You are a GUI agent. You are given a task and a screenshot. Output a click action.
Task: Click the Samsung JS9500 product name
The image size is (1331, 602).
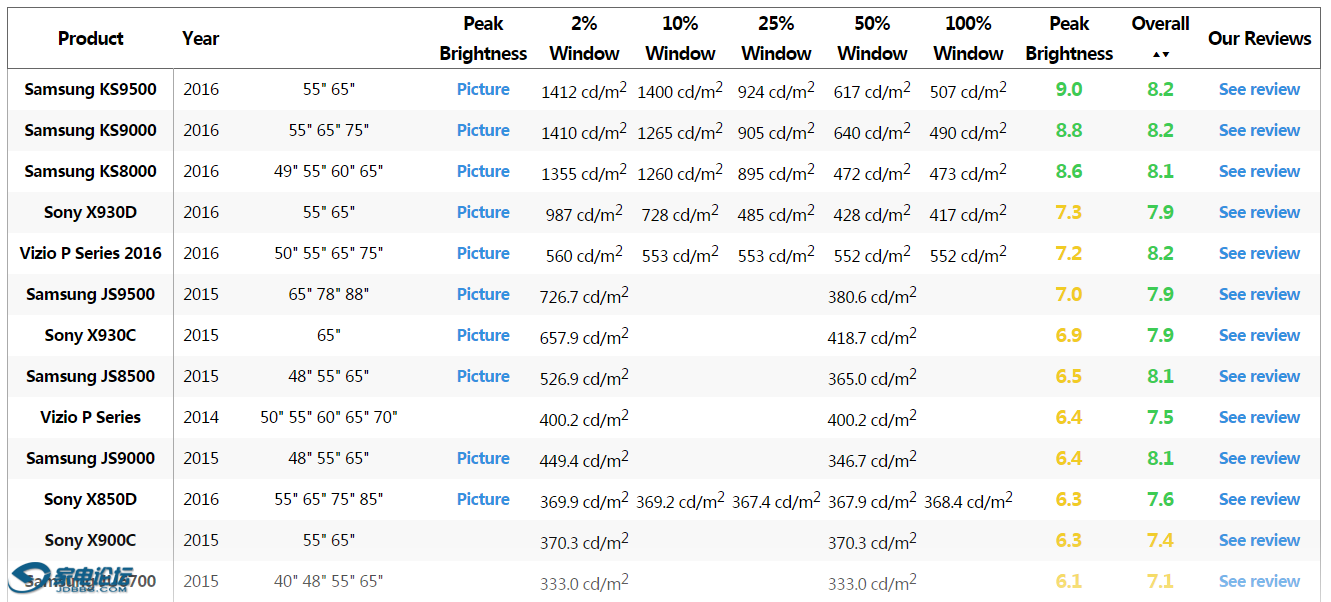click(x=90, y=294)
